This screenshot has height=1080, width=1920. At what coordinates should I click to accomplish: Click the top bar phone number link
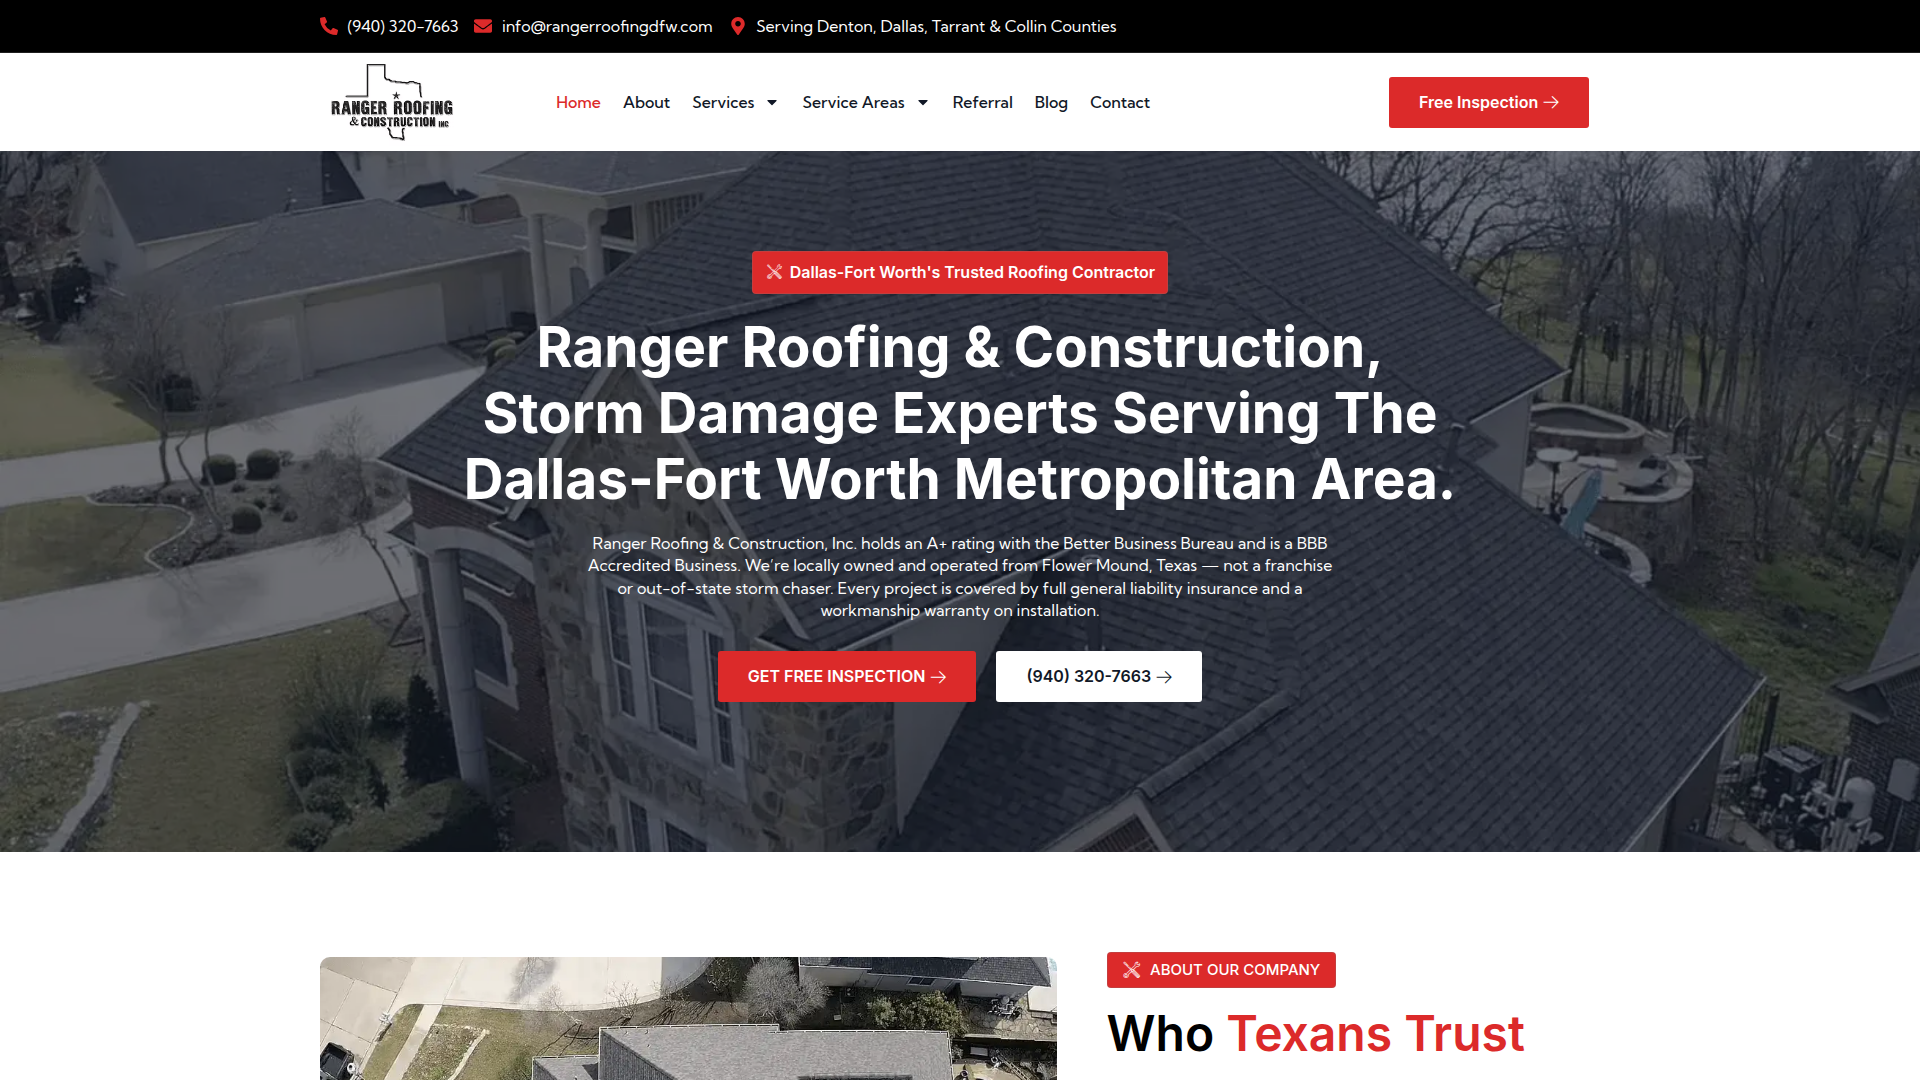pos(402,26)
